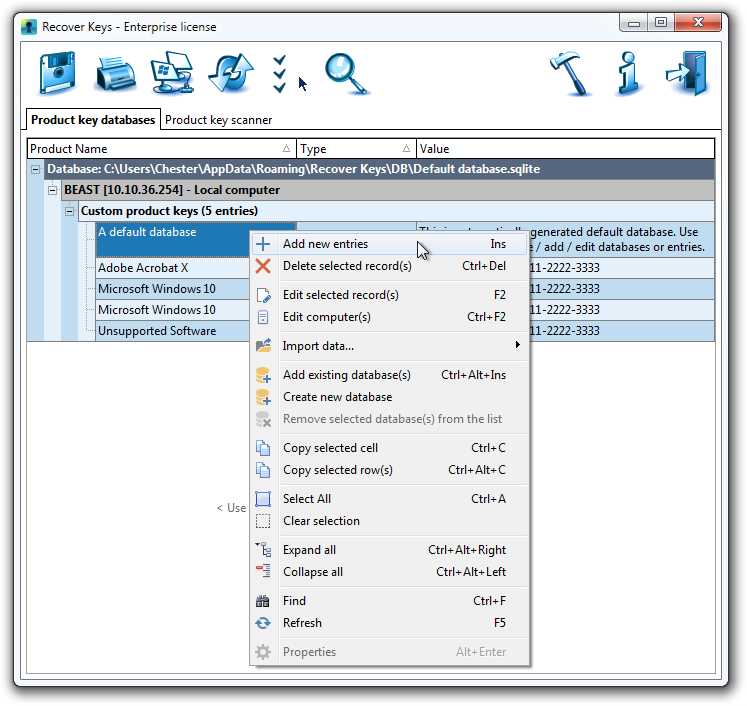
Task: Sort by Product Name column arrow
Action: tap(286, 149)
